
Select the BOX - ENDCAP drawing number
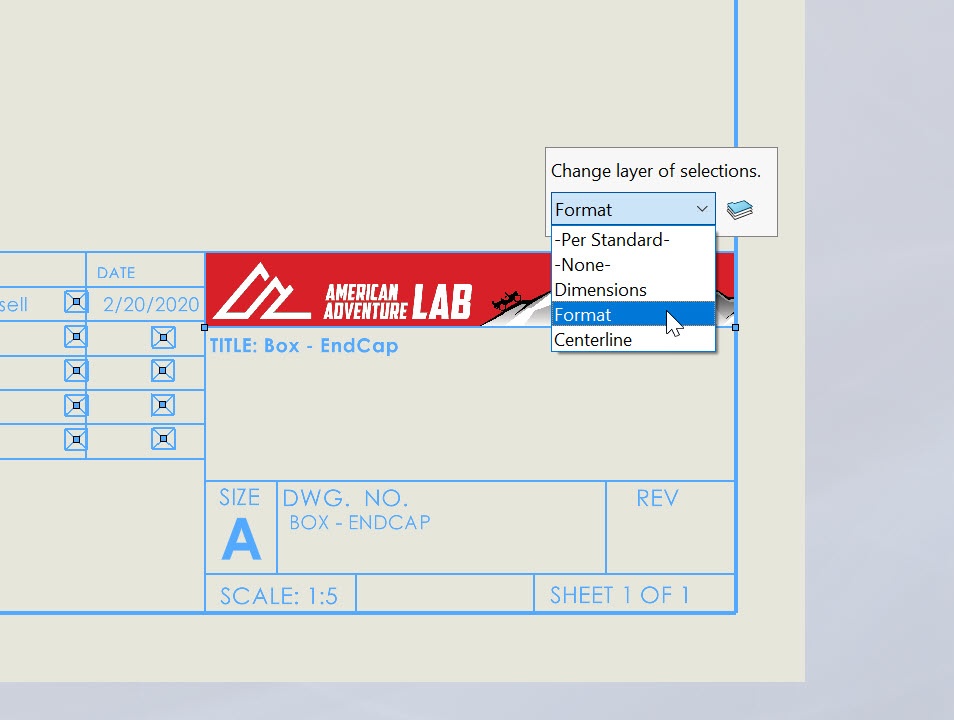pyautogui.click(x=360, y=522)
